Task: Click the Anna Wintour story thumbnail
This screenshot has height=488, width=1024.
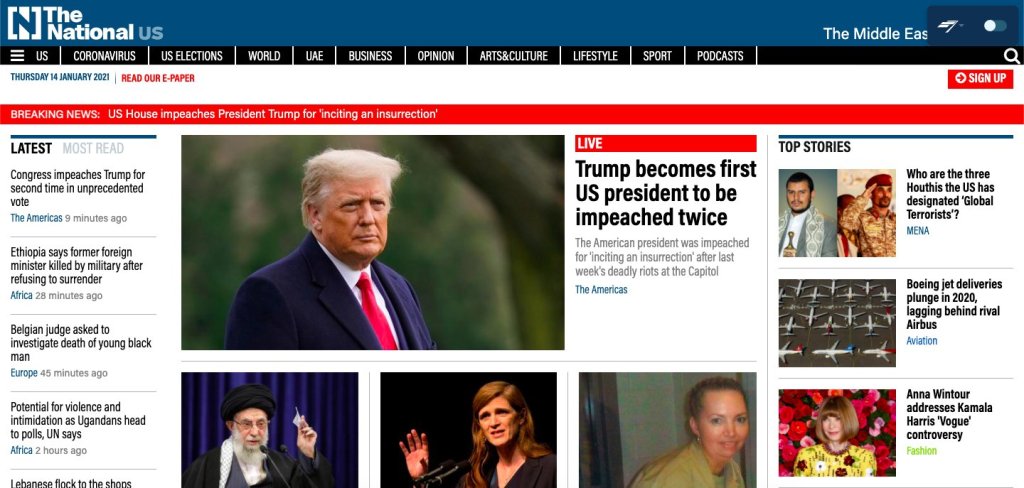Action: (837, 432)
